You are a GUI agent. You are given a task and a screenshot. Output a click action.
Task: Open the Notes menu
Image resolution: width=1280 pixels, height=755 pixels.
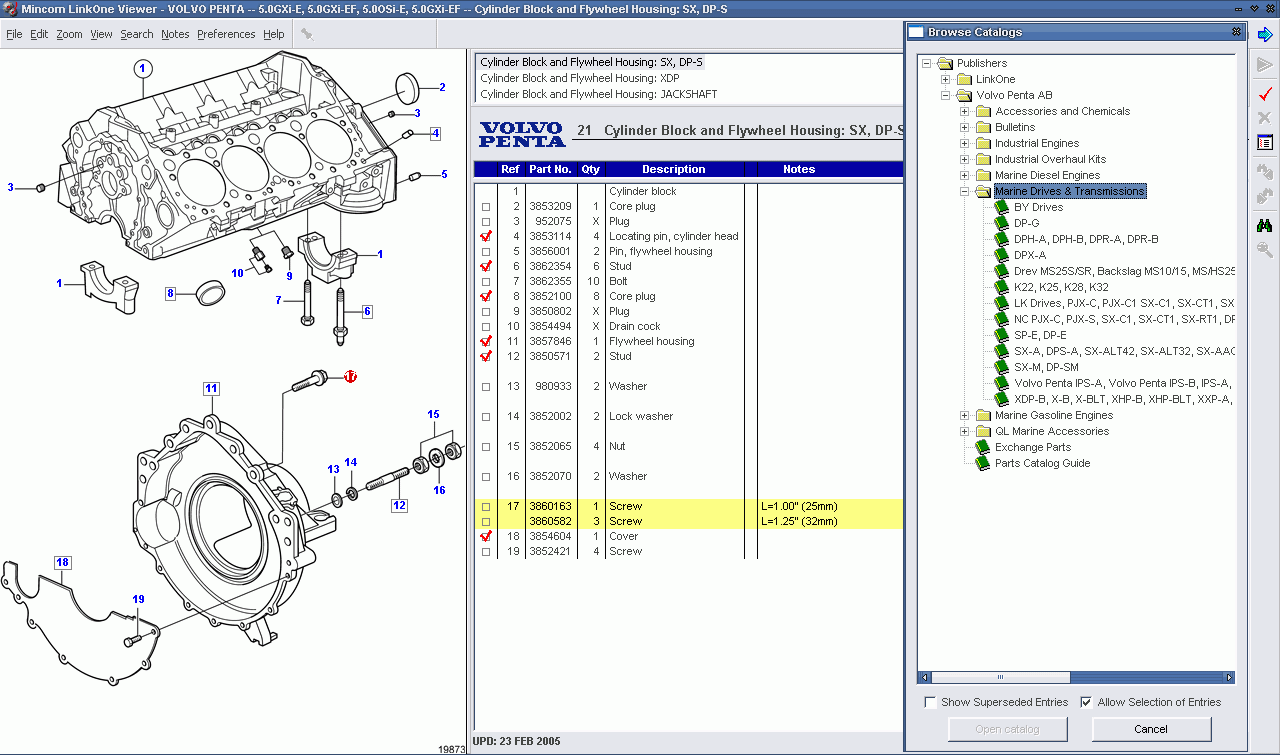point(175,34)
